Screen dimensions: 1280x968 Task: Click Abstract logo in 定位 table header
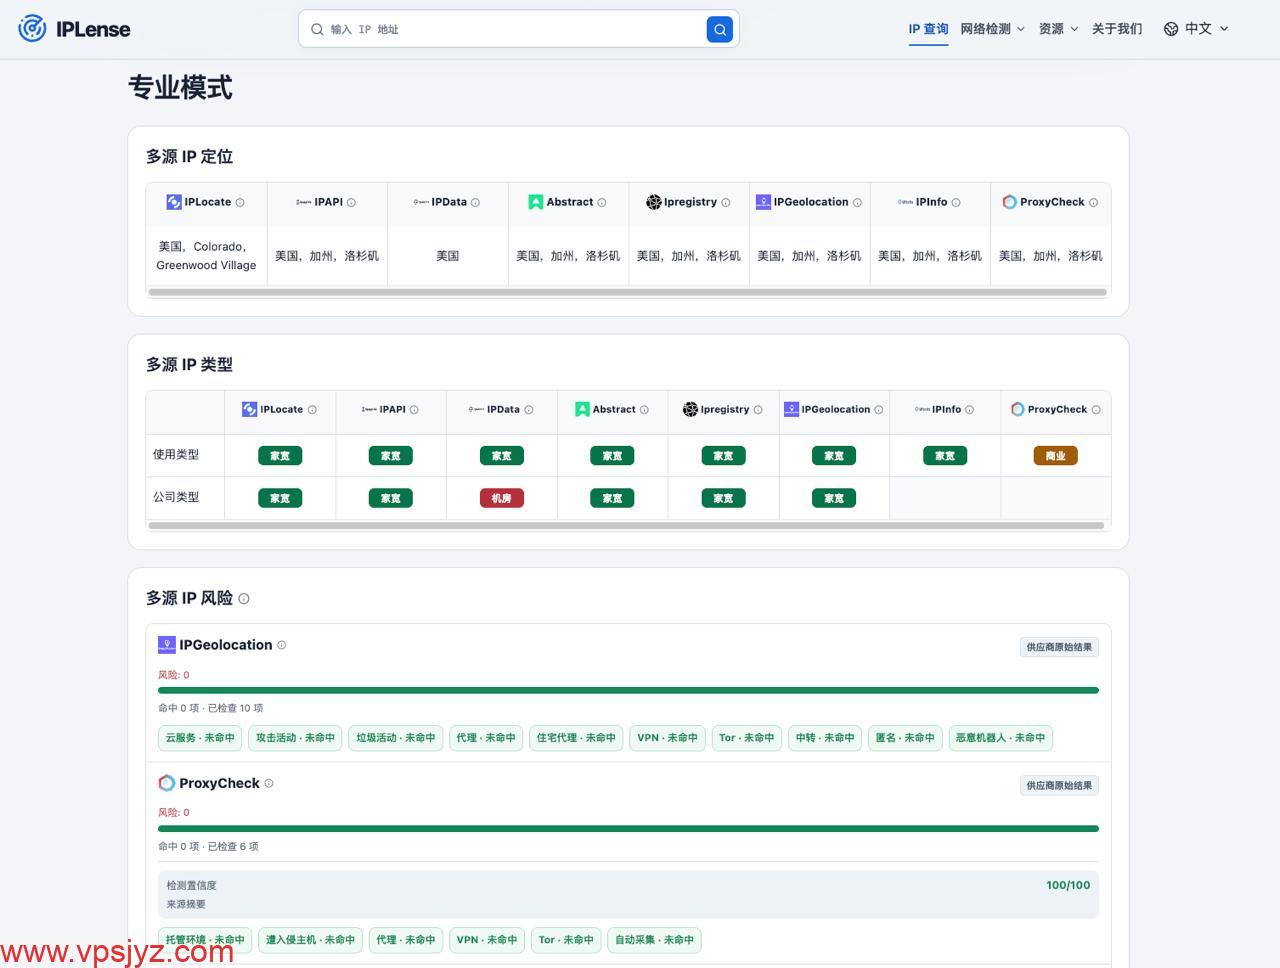(x=536, y=202)
